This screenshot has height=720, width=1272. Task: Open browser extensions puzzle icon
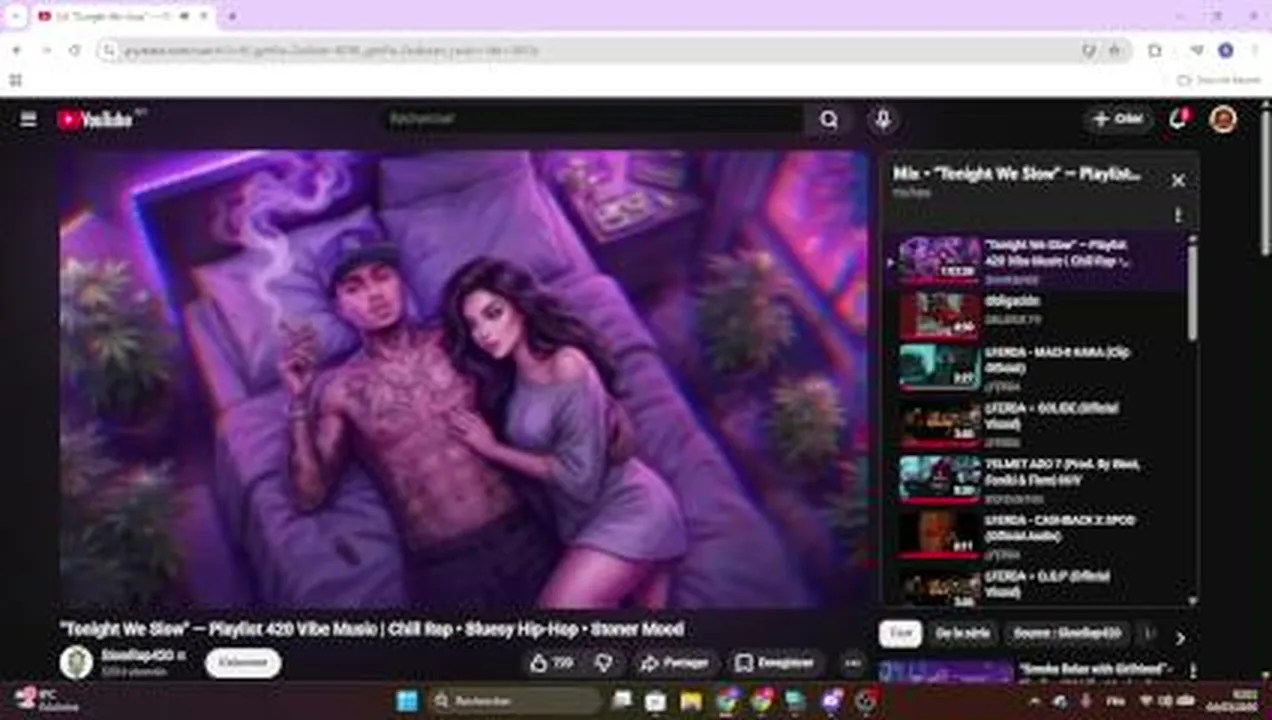(1155, 50)
